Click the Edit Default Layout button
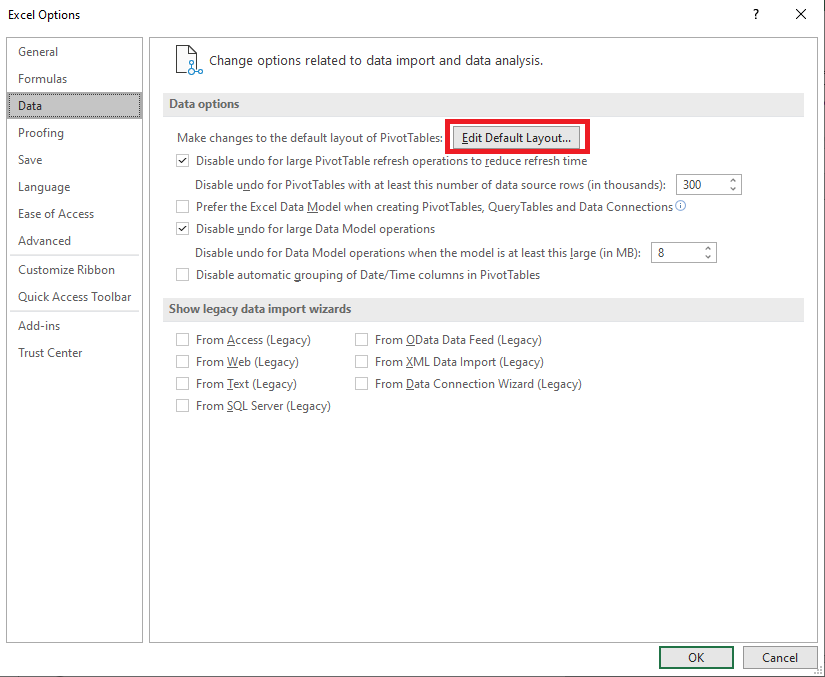Image resolution: width=825 pixels, height=677 pixels. pyautogui.click(x=516, y=138)
